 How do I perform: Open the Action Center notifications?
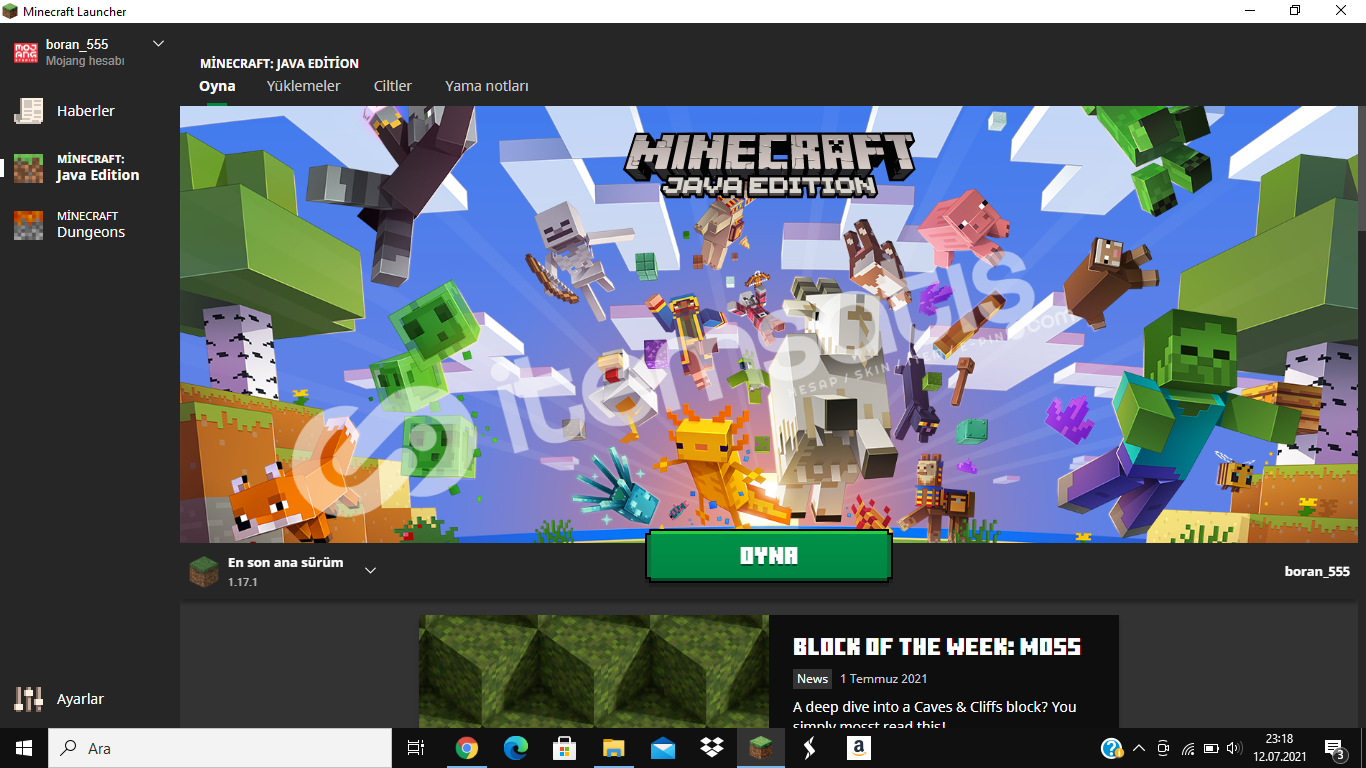point(1334,748)
